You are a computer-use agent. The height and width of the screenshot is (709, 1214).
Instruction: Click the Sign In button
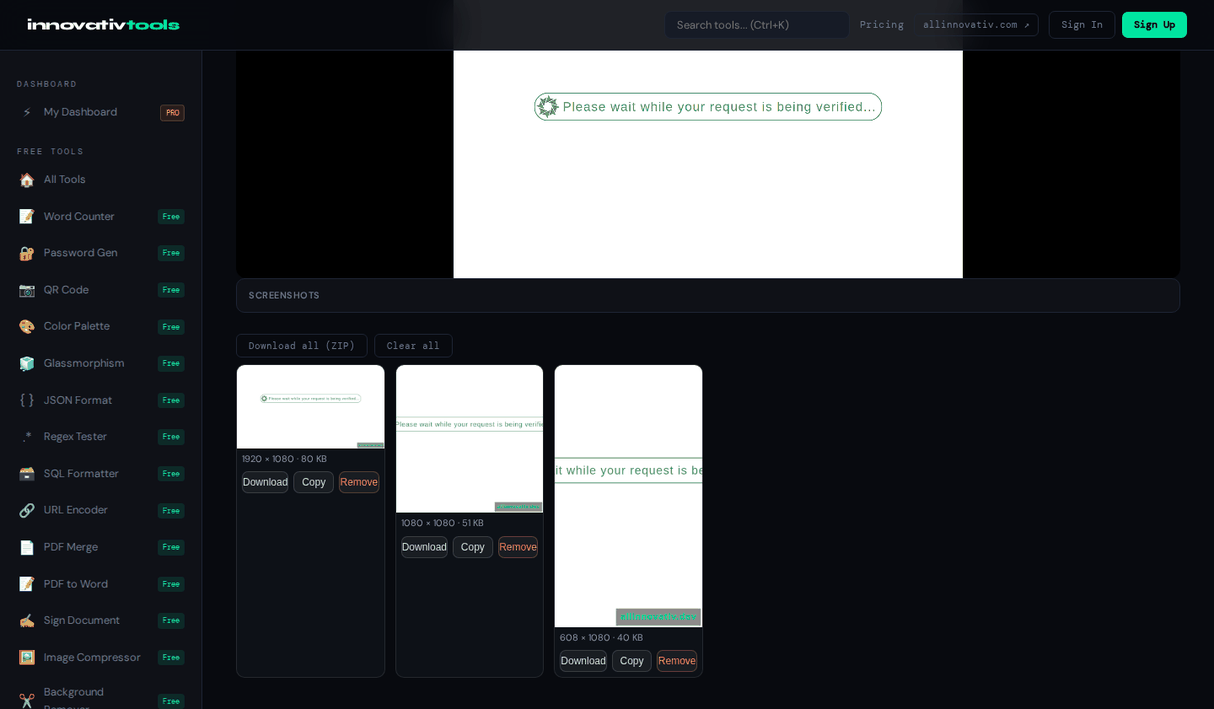click(x=1082, y=25)
